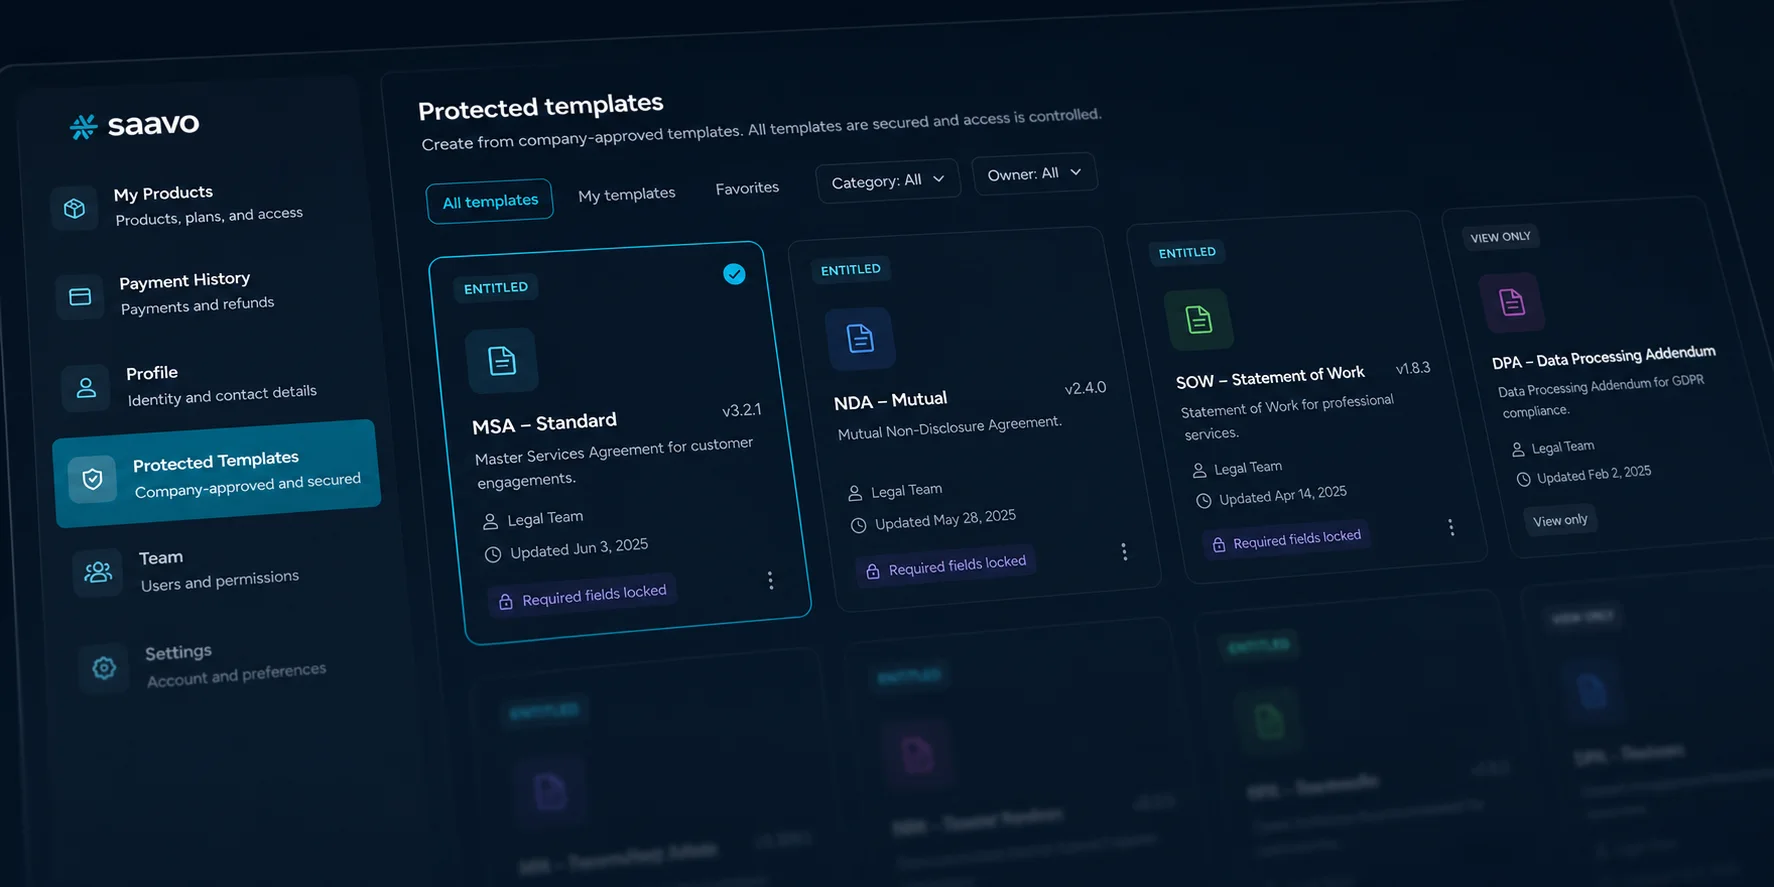
Task: Open the Team users icon
Action: click(98, 572)
